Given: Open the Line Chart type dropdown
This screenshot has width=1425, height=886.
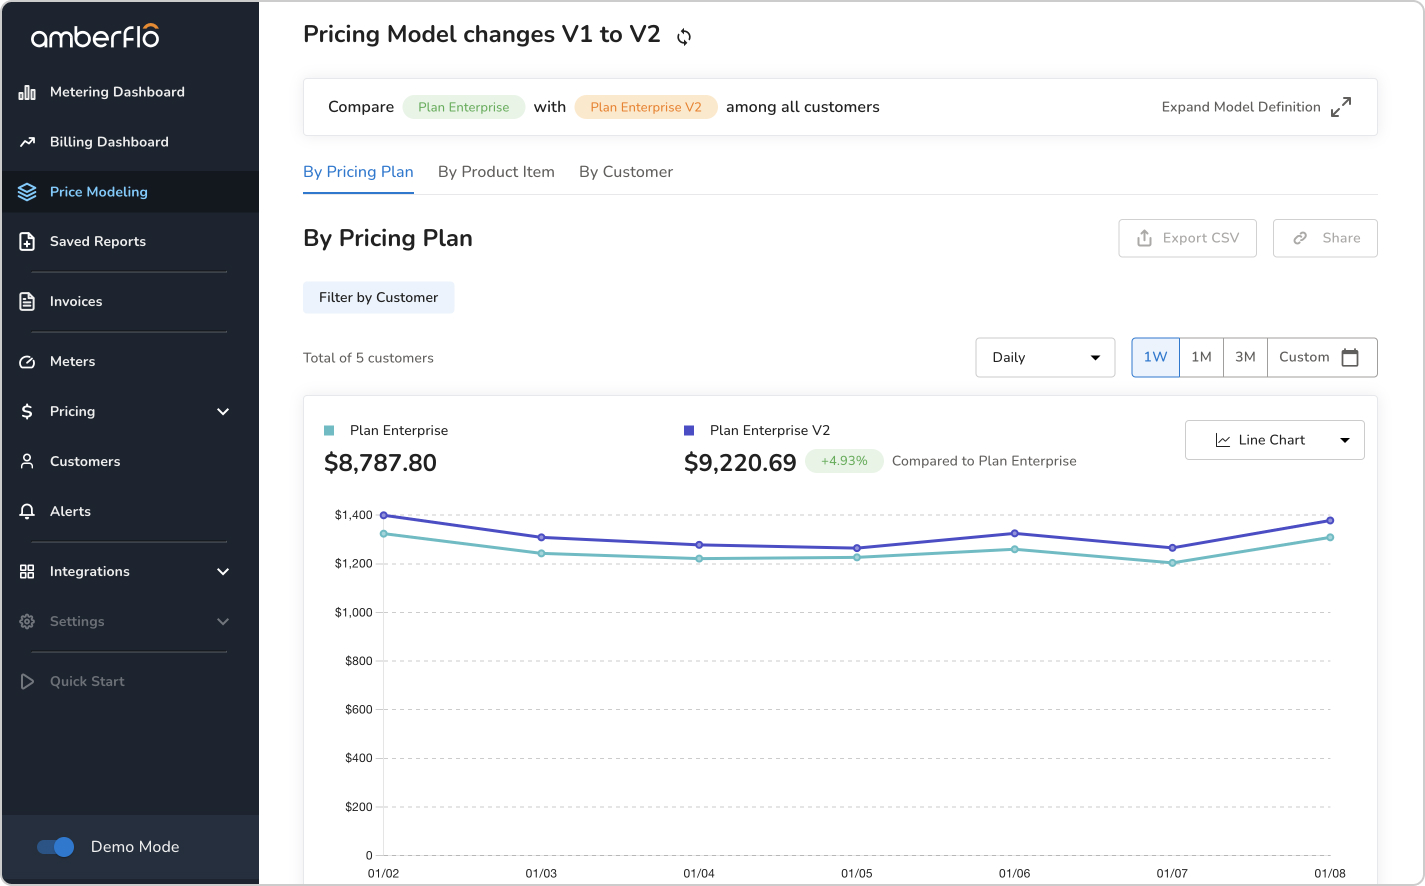Looking at the screenshot, I should [x=1274, y=440].
